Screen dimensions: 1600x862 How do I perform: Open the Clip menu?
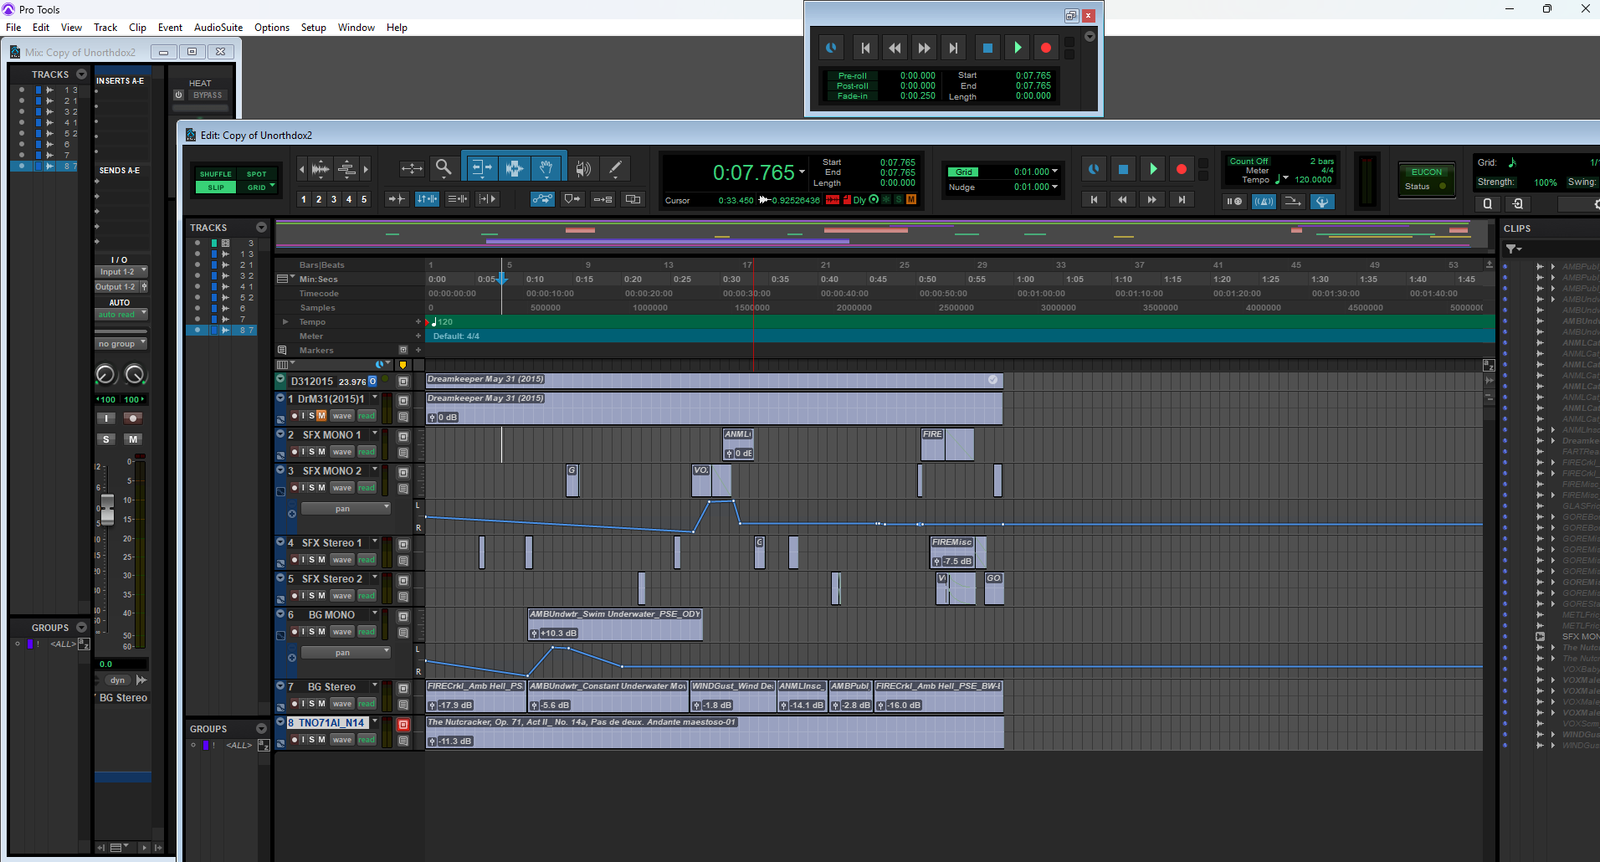(137, 27)
